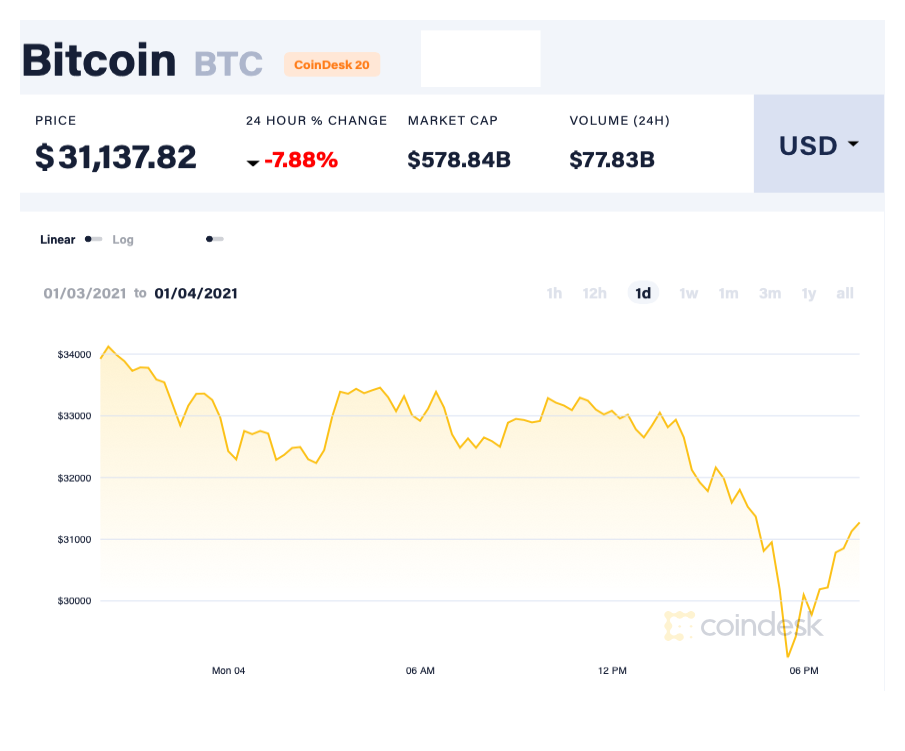Switch to the 1w timeframe
905x751 pixels.
(x=688, y=293)
